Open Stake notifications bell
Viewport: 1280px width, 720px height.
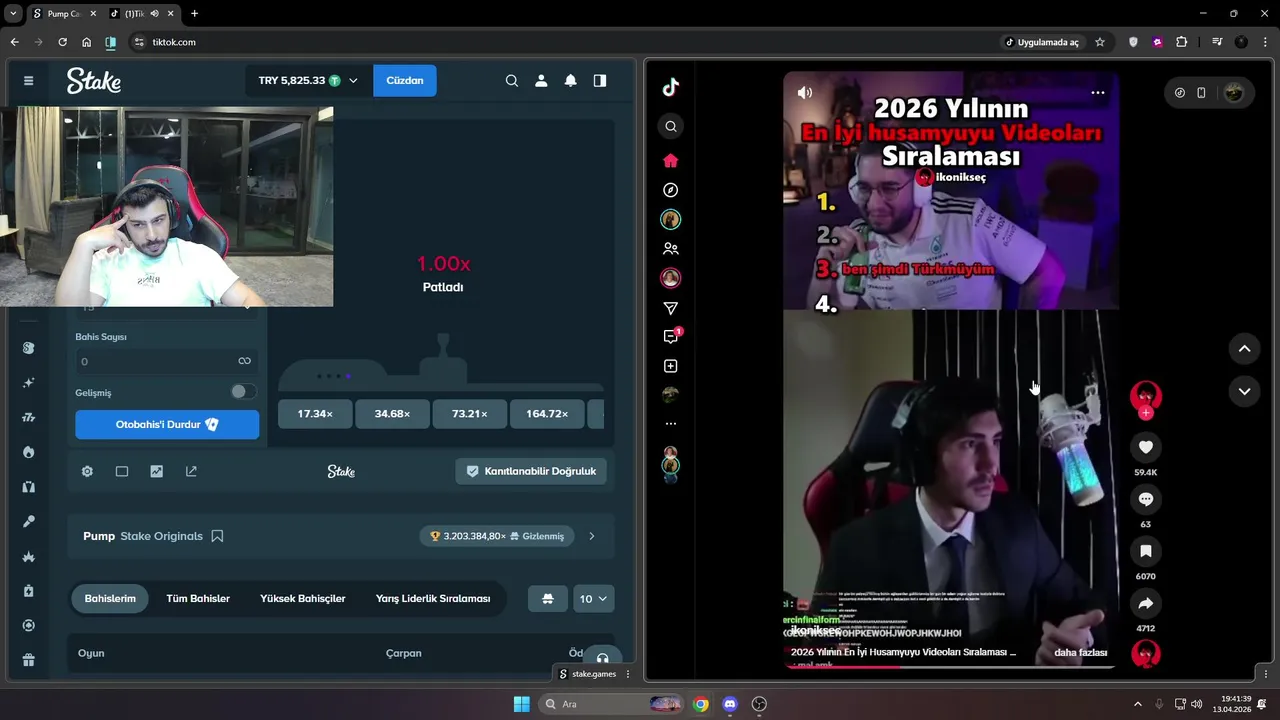pos(570,80)
